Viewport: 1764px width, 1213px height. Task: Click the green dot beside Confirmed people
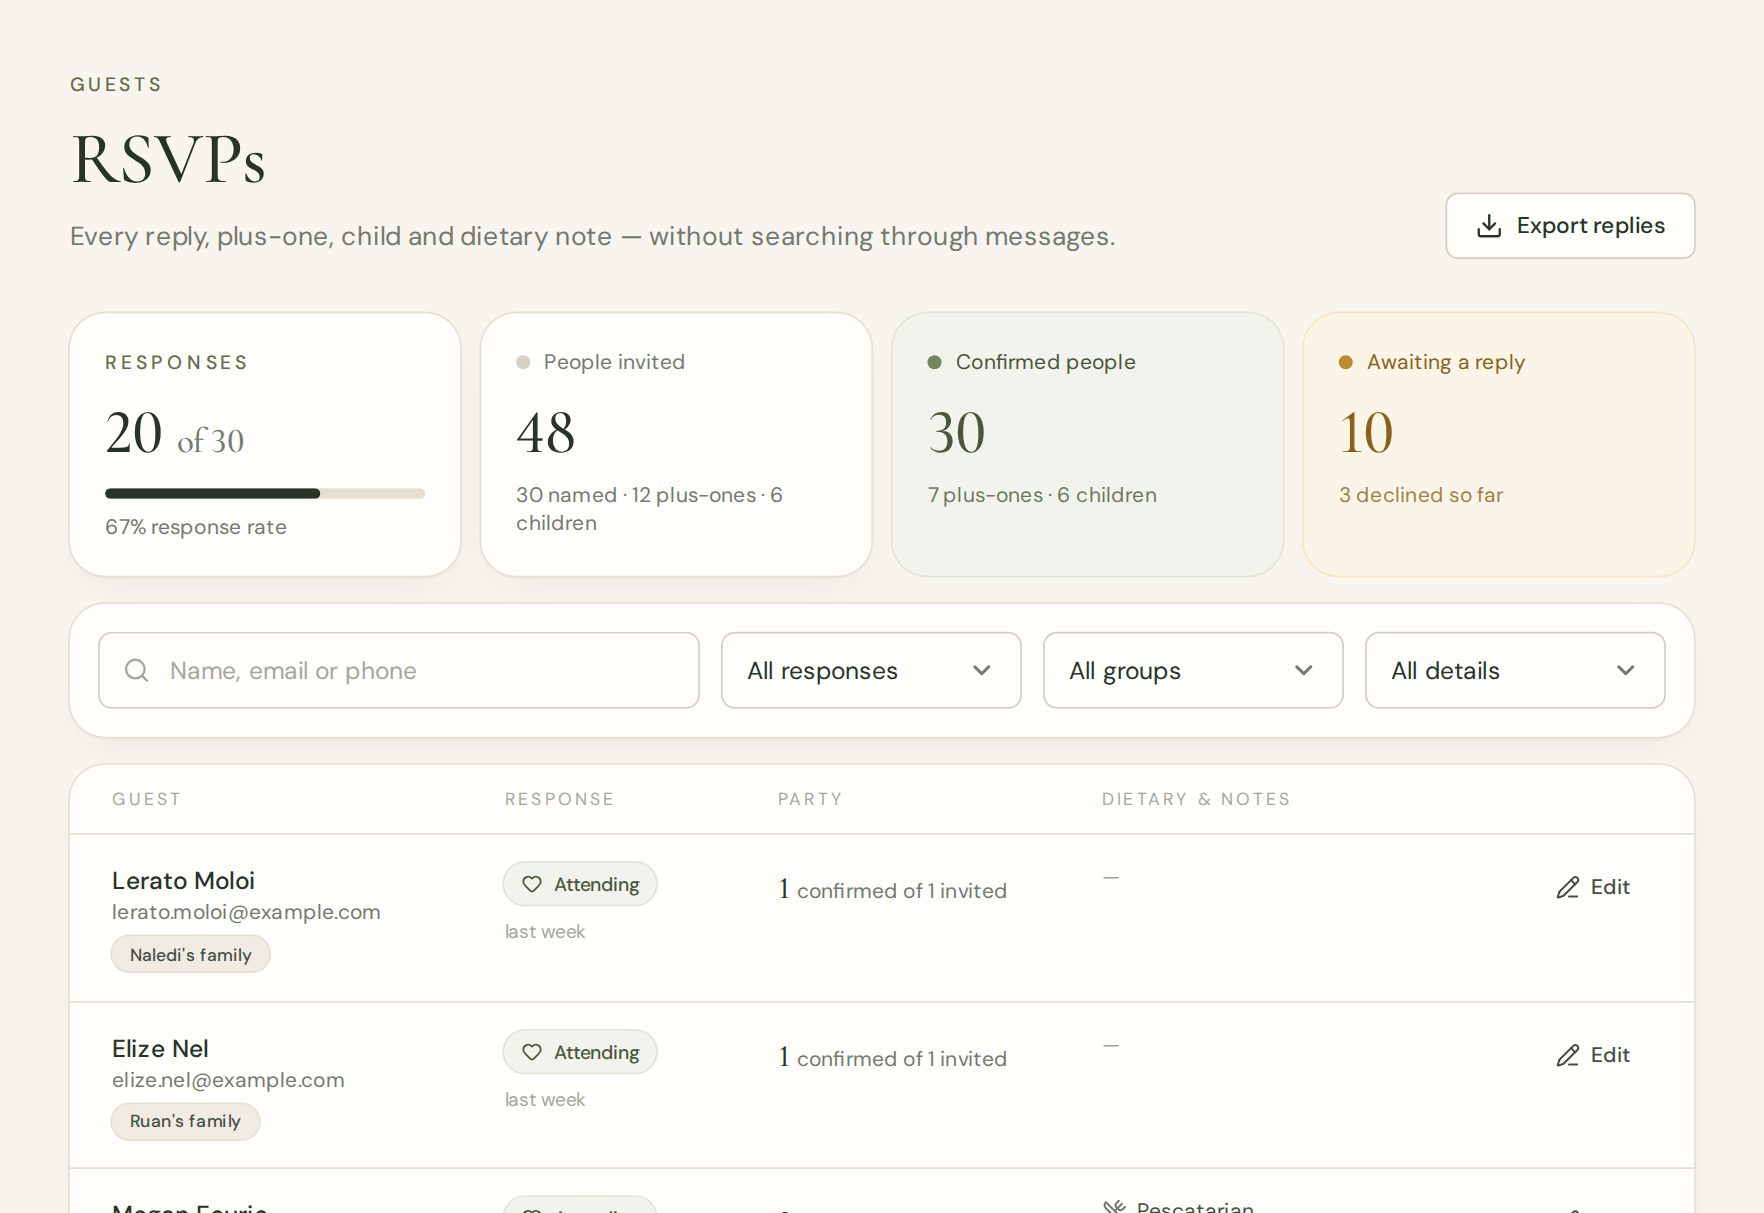(x=934, y=362)
